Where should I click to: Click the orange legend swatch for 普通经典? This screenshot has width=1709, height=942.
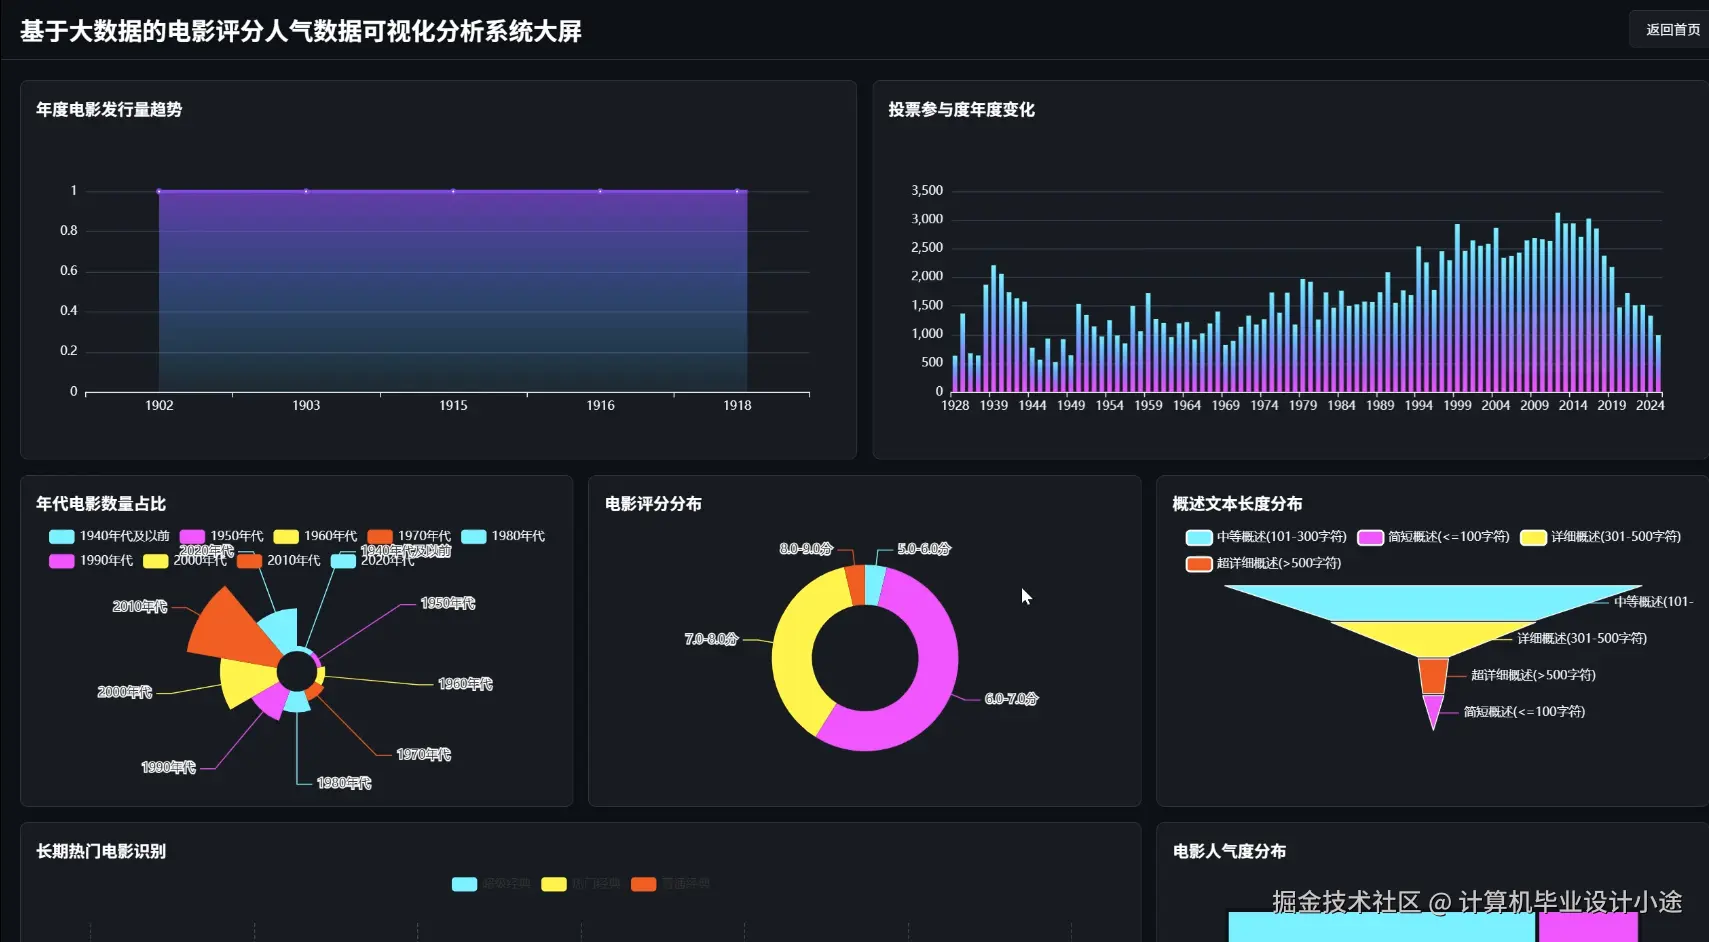coord(644,884)
